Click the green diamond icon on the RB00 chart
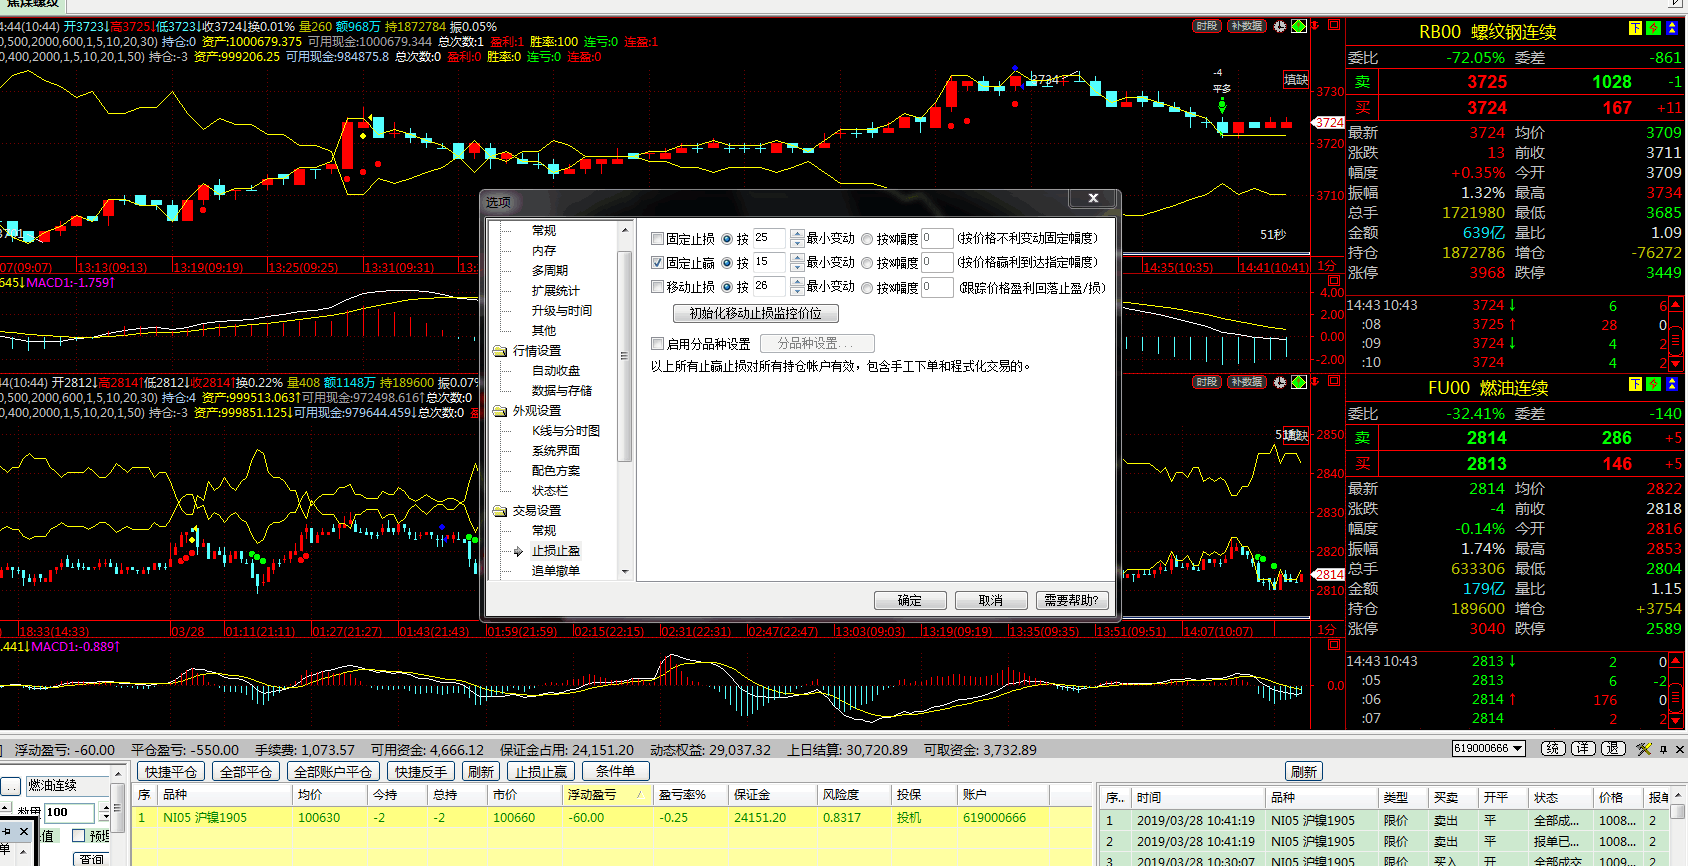Image resolution: width=1688 pixels, height=866 pixels. (1299, 26)
